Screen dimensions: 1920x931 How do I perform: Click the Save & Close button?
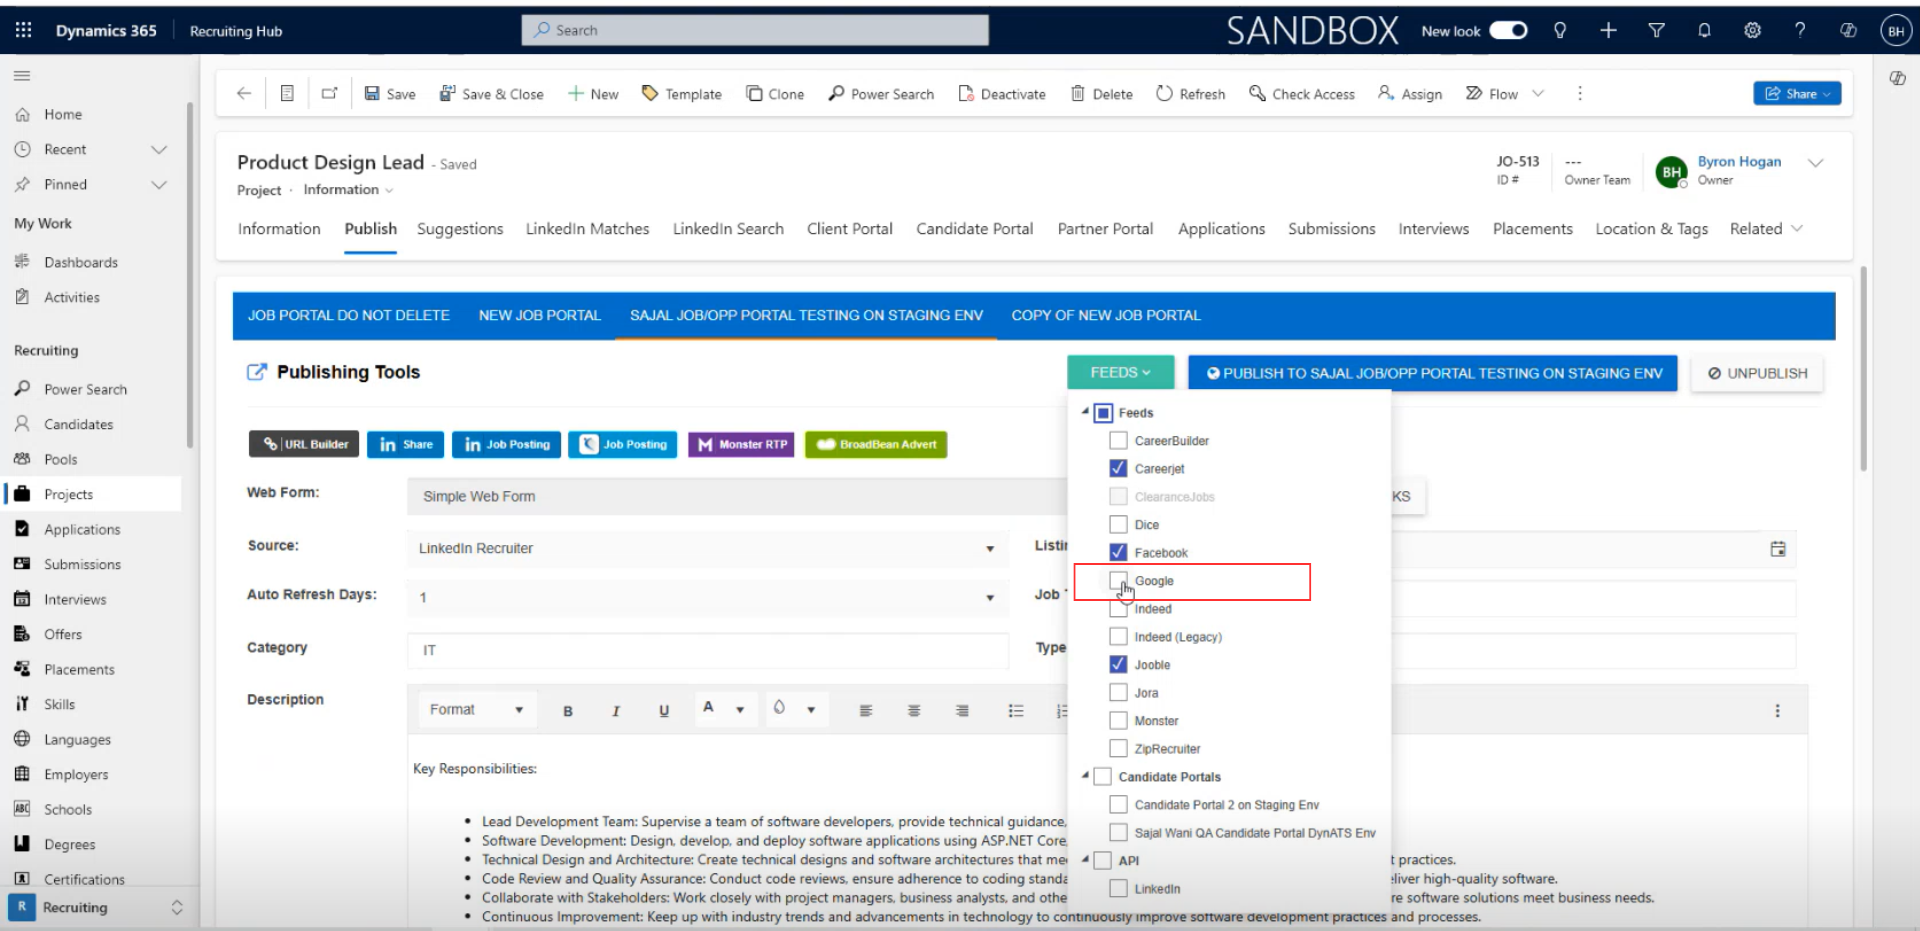(492, 93)
